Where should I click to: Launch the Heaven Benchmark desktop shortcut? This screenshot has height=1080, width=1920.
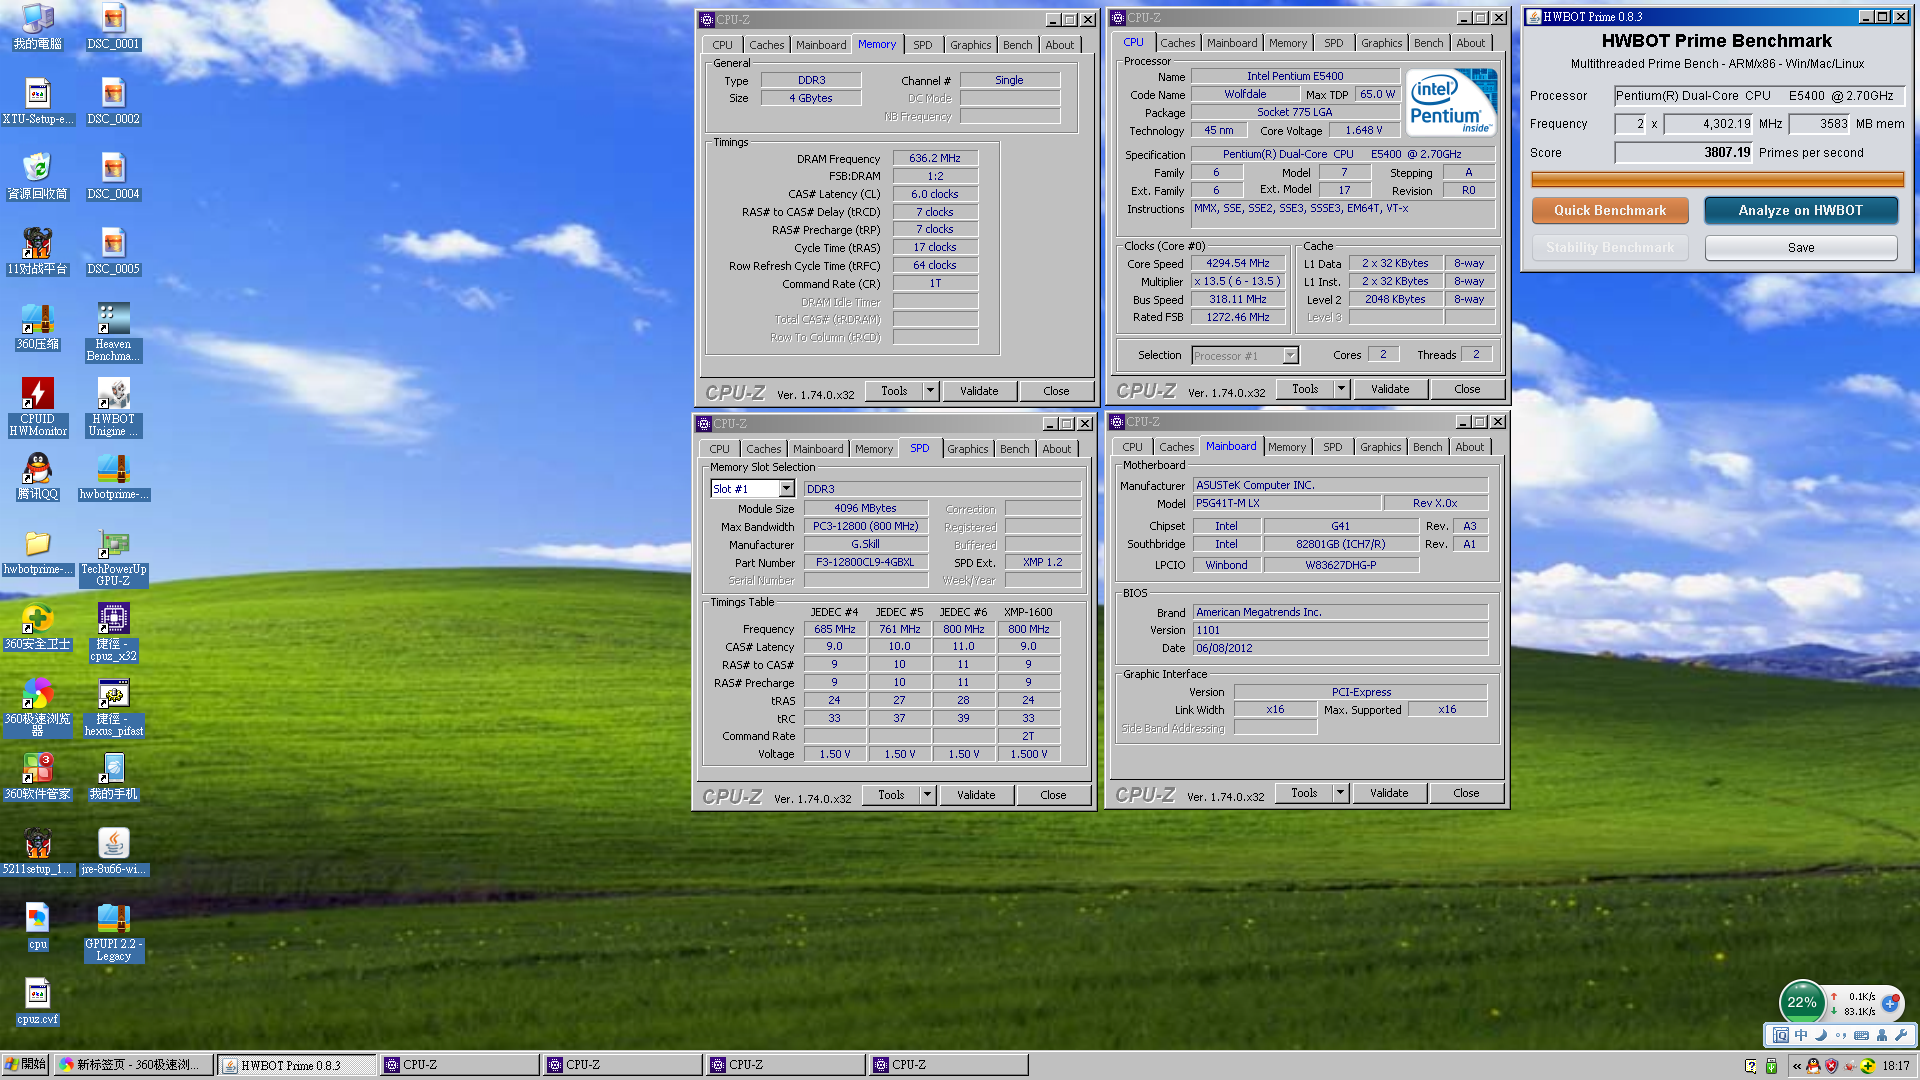(x=113, y=332)
